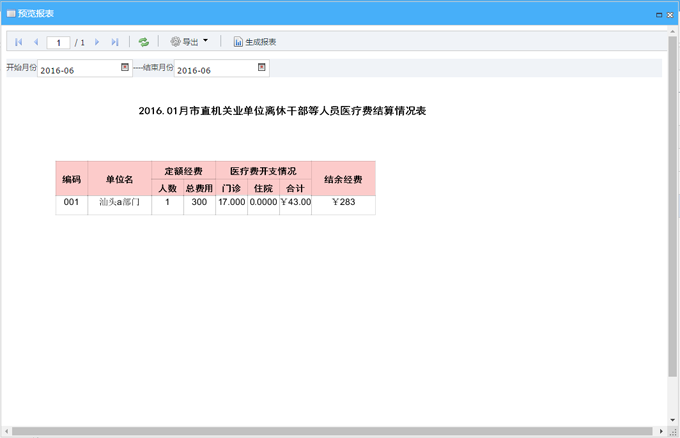Select the 医疗费开支情况 header cell
The height and width of the screenshot is (438, 680).
(263, 171)
